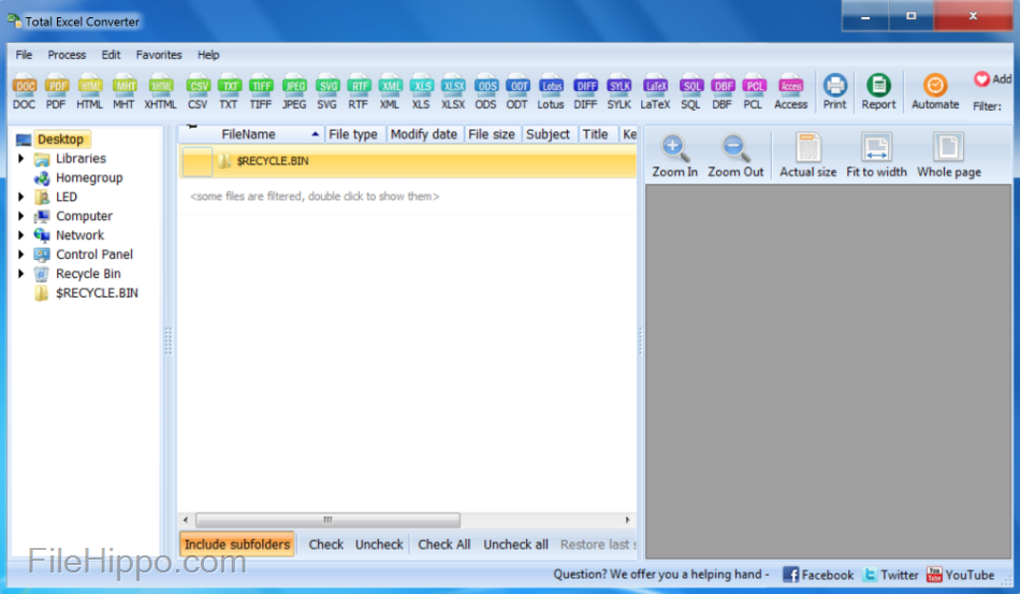Expand the Control Panel tree node
The image size is (1020, 594).
click(x=21, y=254)
